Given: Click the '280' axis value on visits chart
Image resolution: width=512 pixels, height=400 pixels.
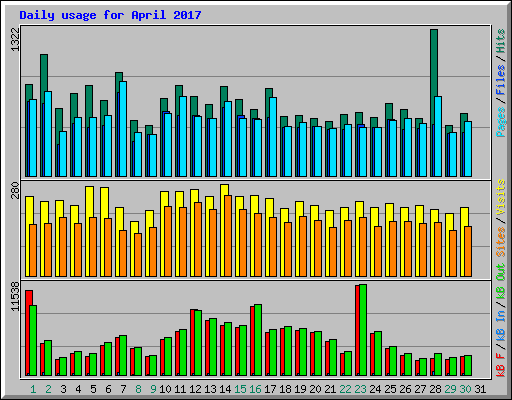Looking at the screenshot, I should coord(15,190).
